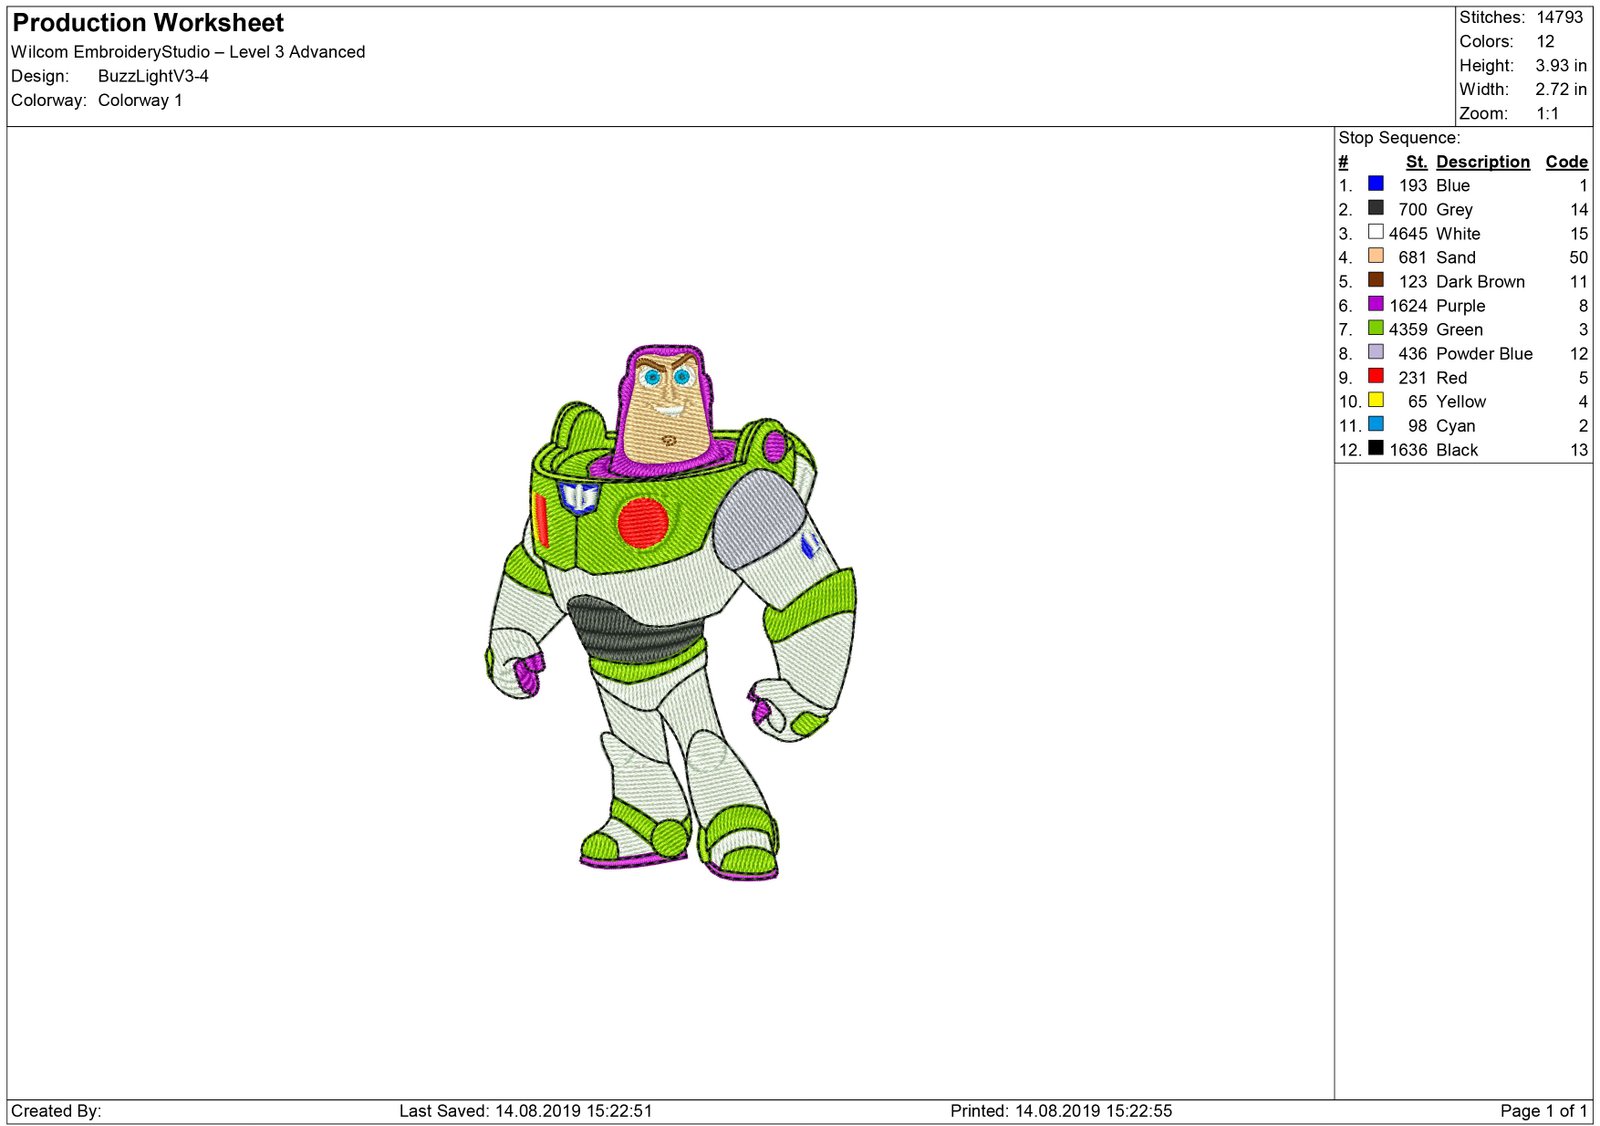Select the 'White' description text
The height and width of the screenshot is (1126, 1600).
1458,234
